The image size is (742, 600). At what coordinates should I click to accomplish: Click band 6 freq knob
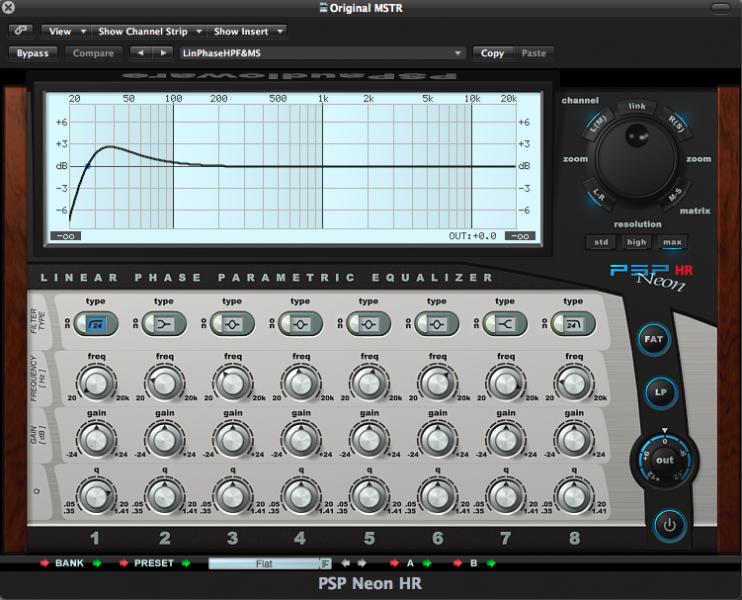click(x=437, y=383)
